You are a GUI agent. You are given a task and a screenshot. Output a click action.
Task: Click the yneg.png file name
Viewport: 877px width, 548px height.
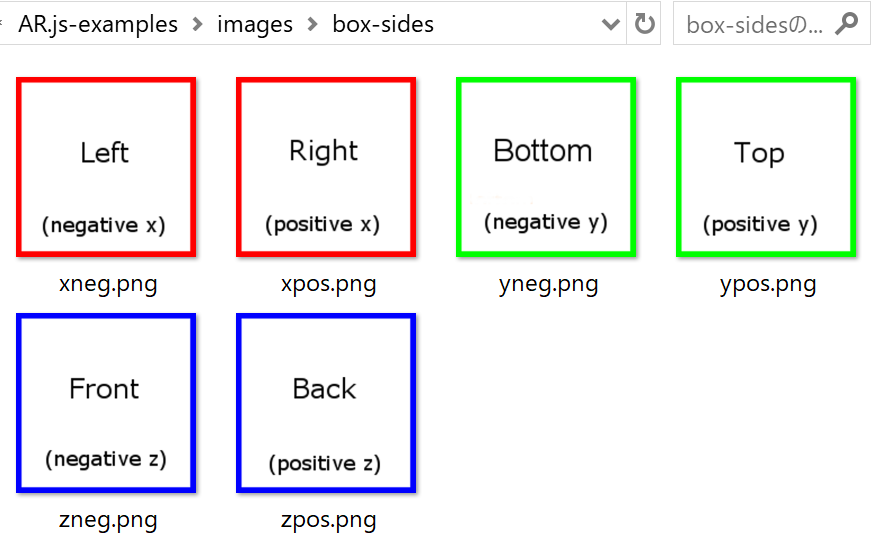(x=548, y=285)
